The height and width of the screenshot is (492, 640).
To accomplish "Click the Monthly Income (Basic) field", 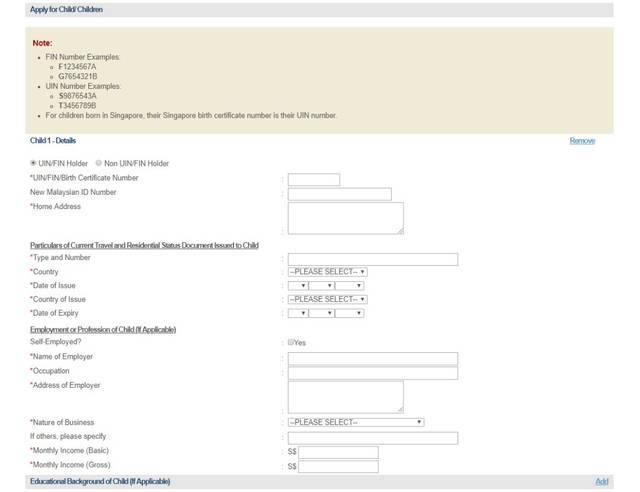I will coord(338,452).
